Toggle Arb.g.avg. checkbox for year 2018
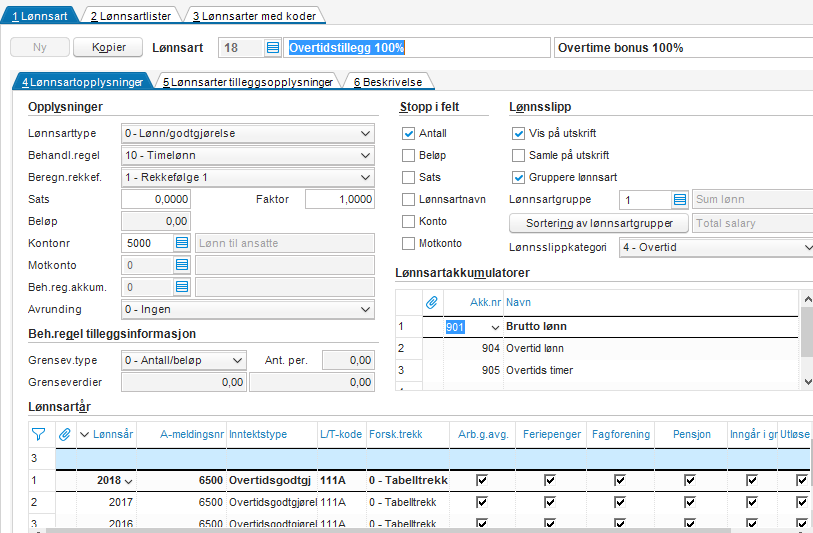Image resolution: width=813 pixels, height=533 pixels. [x=482, y=480]
